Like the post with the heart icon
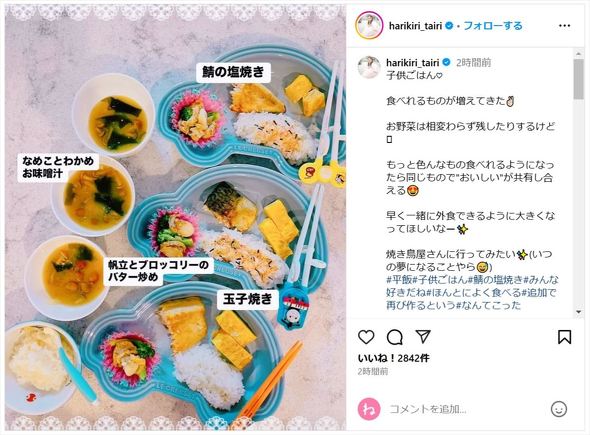Viewport: 590px width, 435px height. coord(366,337)
